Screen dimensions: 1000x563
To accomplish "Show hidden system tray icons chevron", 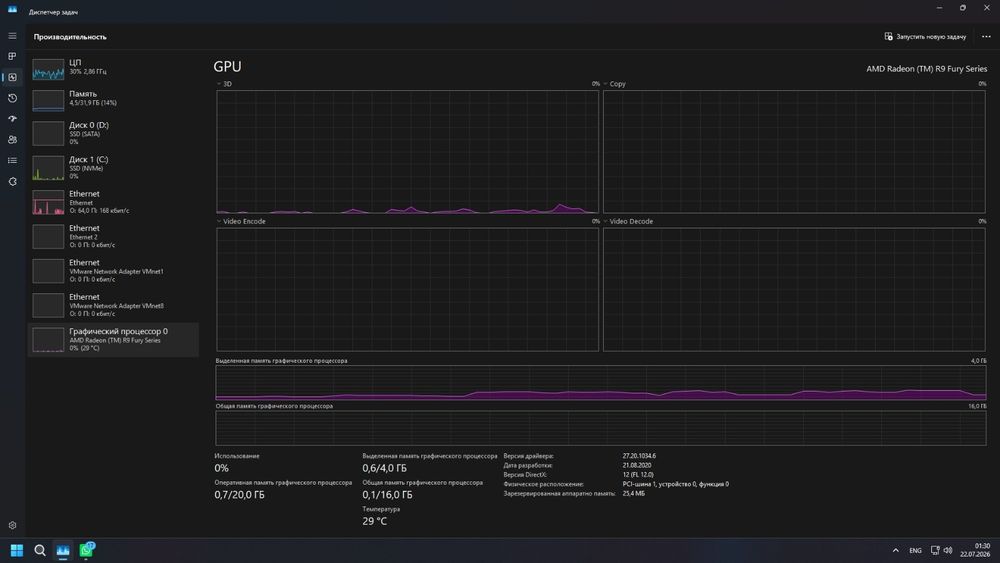I will point(895,550).
